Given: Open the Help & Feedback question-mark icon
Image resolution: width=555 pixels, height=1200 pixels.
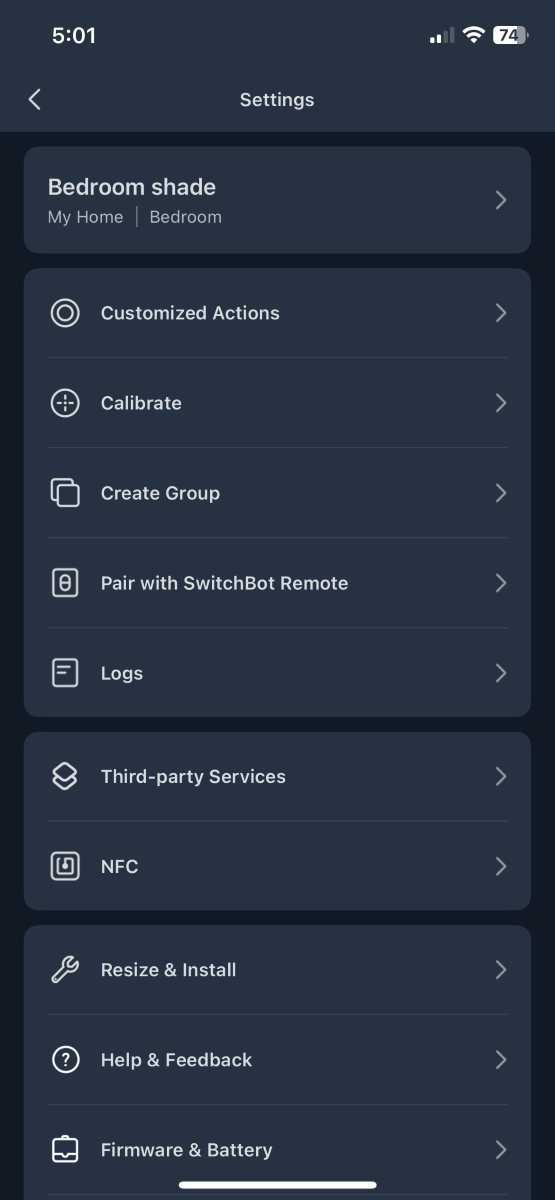Looking at the screenshot, I should [65, 1059].
